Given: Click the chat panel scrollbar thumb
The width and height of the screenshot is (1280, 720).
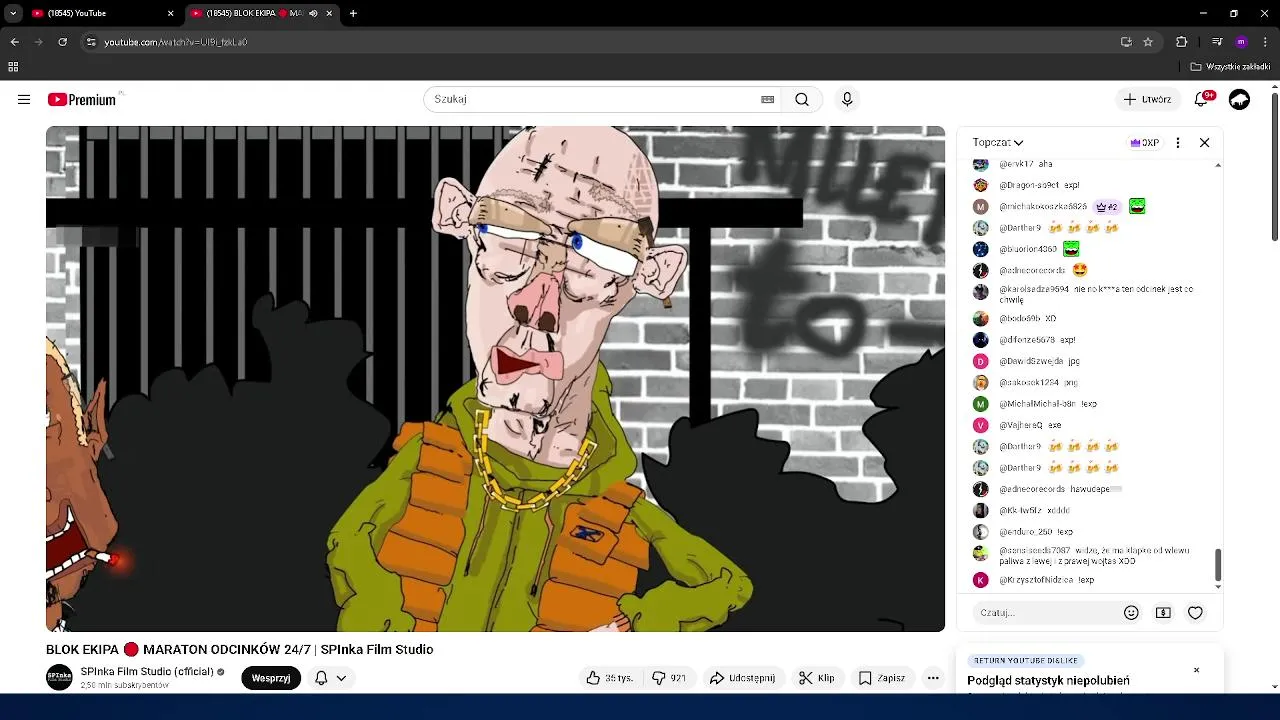Looking at the screenshot, I should (x=1217, y=564).
